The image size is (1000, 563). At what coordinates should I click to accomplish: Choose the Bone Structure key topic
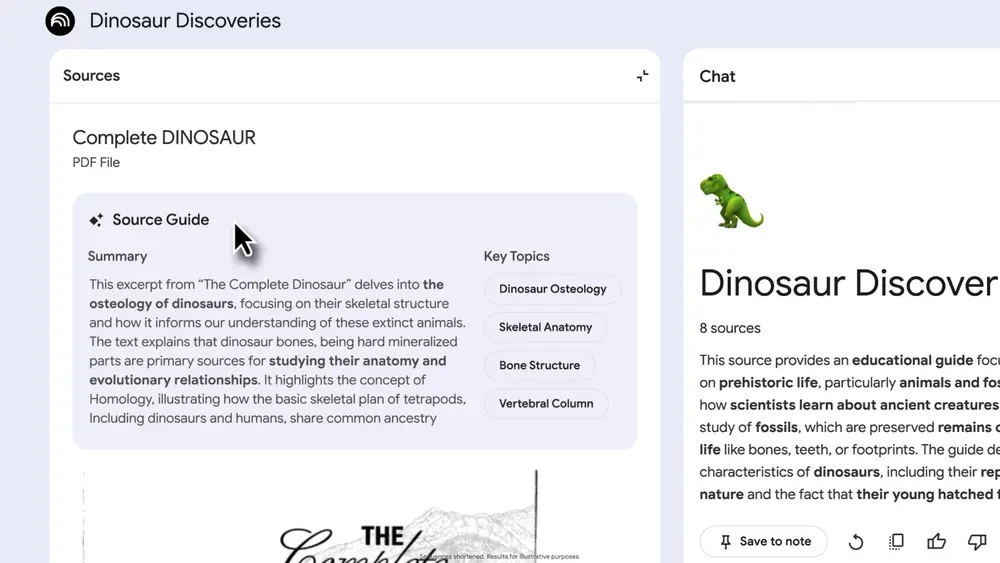coord(539,365)
